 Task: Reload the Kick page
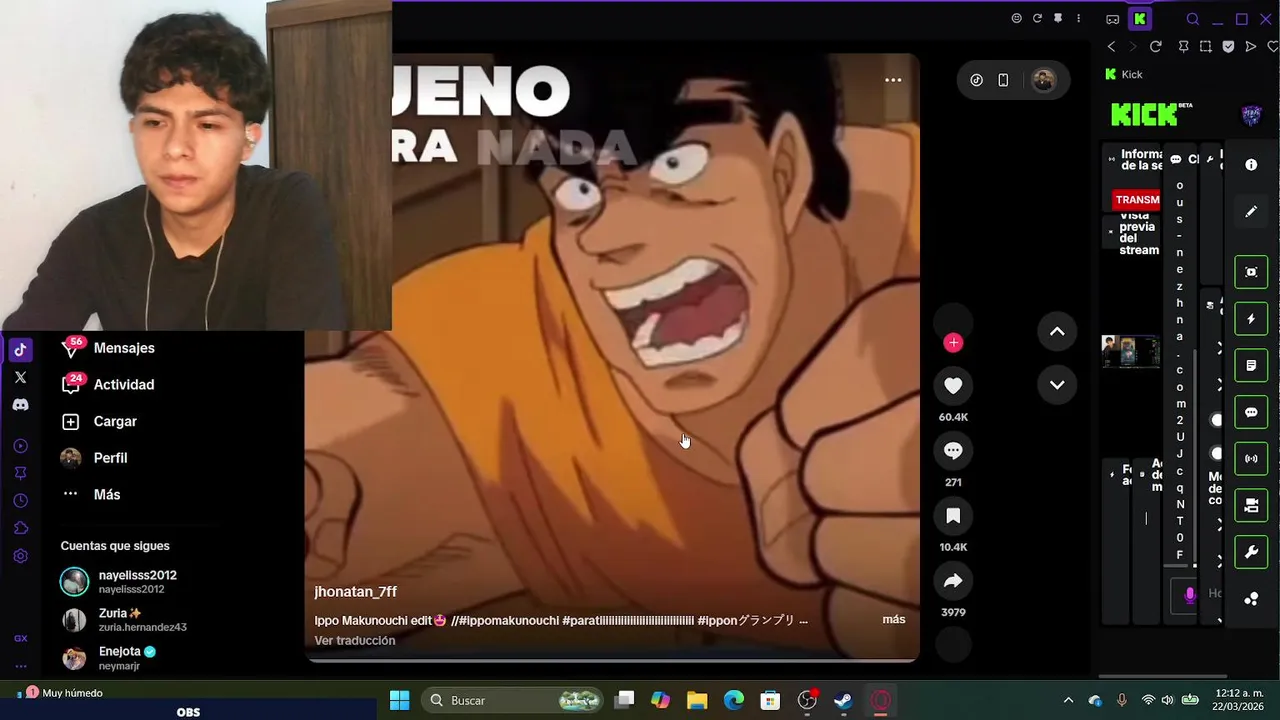1156,47
